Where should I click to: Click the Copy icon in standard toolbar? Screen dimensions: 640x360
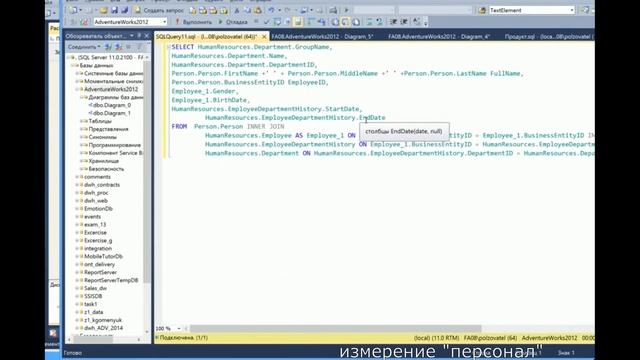(x=247, y=10)
